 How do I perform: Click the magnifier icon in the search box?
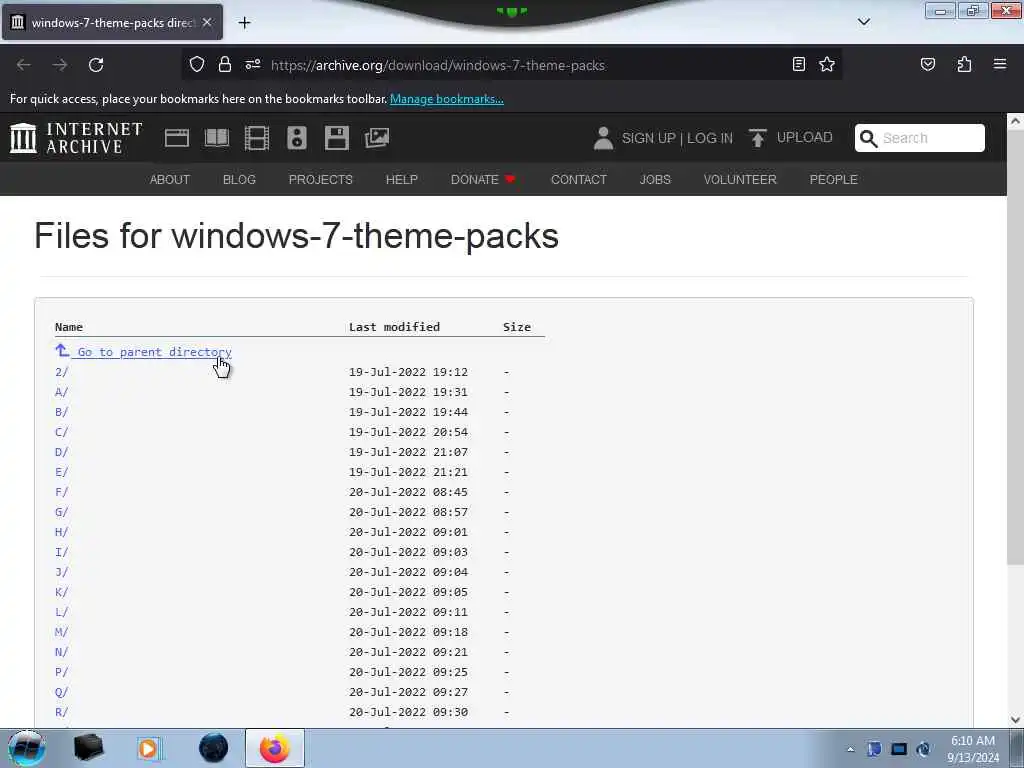coord(868,138)
